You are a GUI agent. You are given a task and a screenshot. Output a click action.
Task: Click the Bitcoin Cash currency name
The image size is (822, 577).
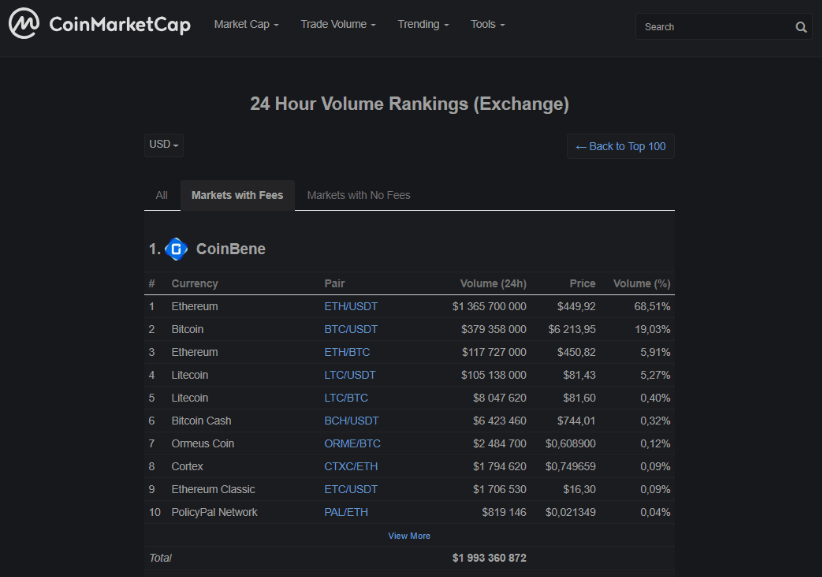point(201,421)
